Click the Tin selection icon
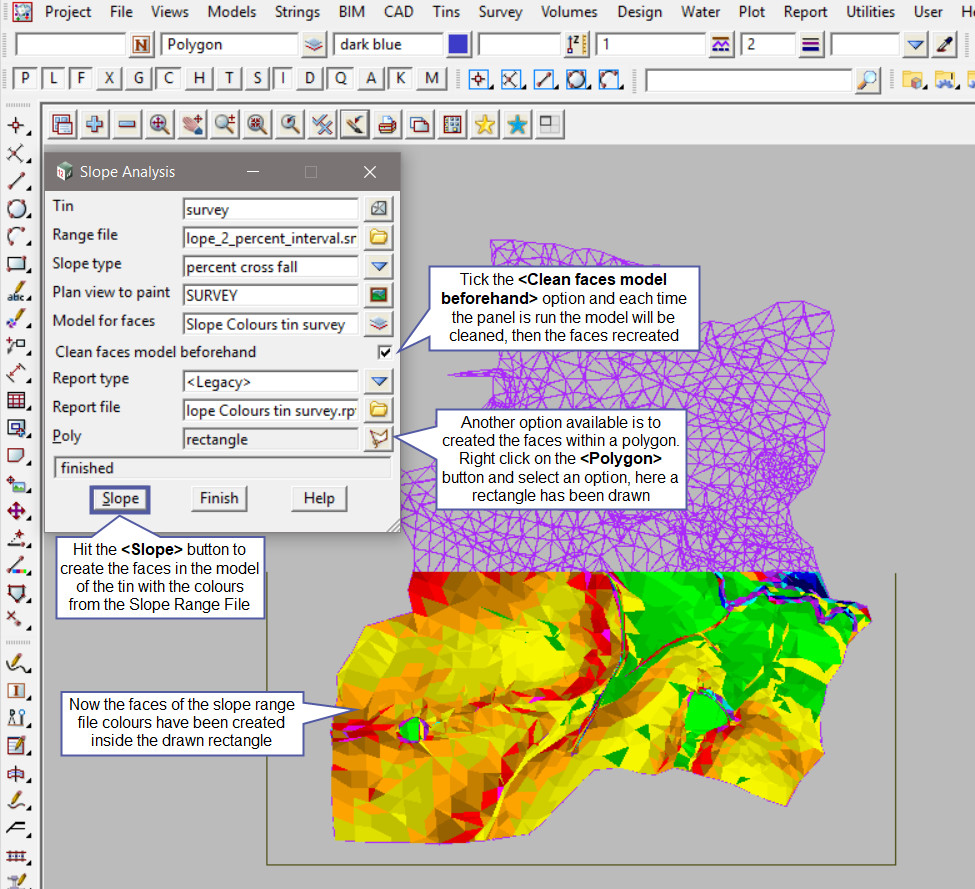Image resolution: width=975 pixels, height=889 pixels. [x=379, y=209]
